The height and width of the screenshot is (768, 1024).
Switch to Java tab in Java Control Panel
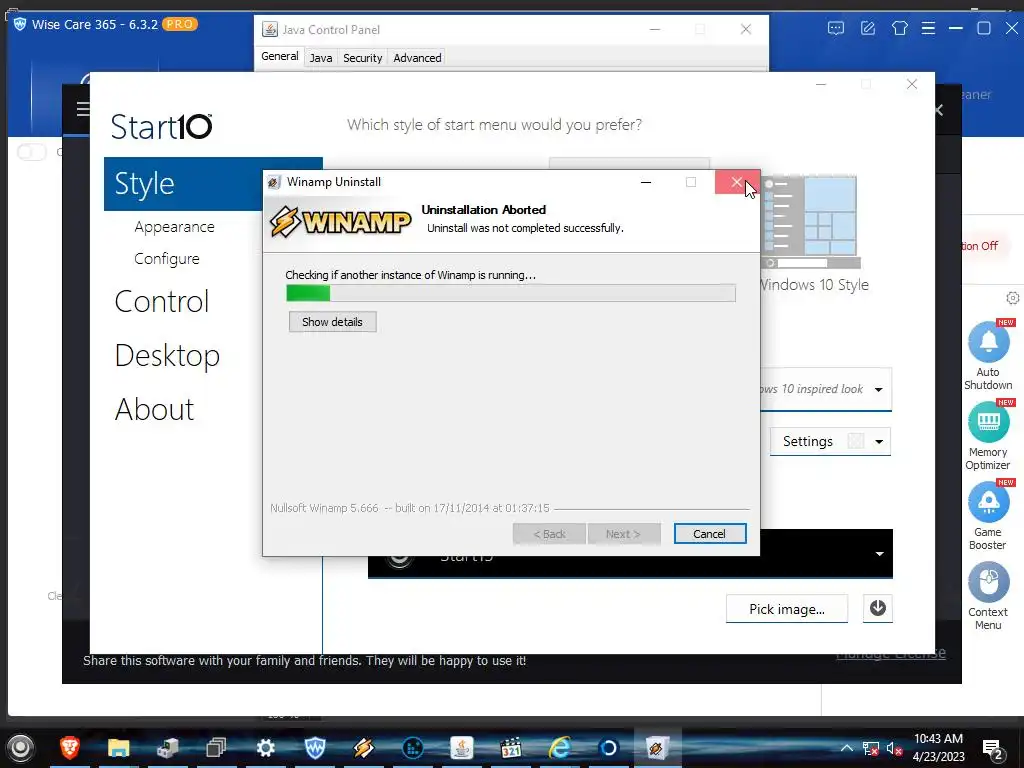click(x=321, y=57)
